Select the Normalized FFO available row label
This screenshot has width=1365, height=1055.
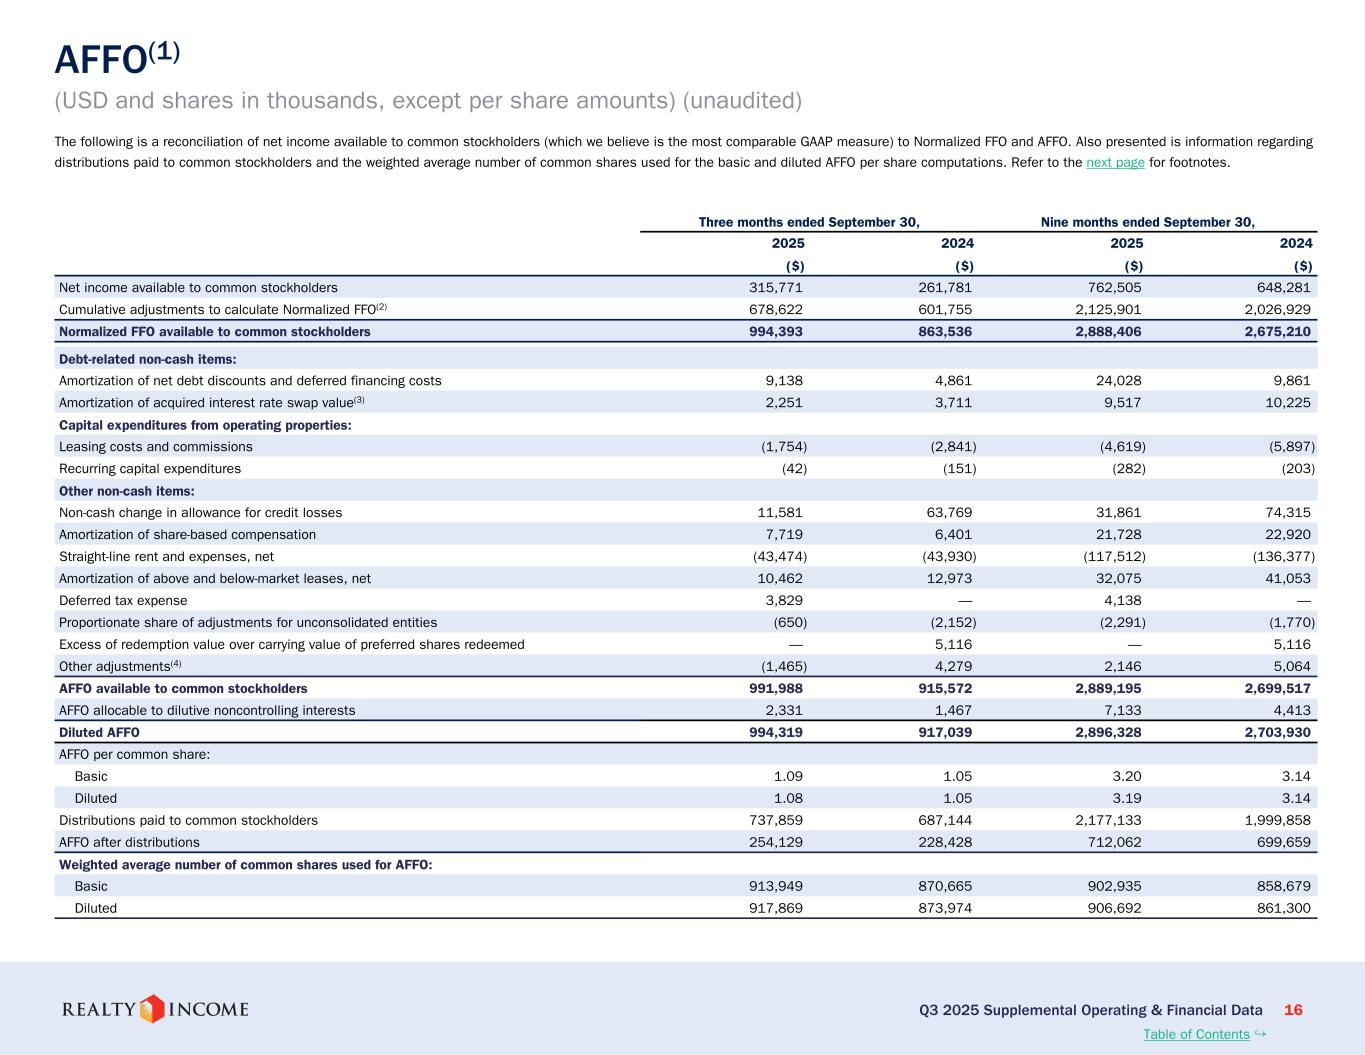214,332
